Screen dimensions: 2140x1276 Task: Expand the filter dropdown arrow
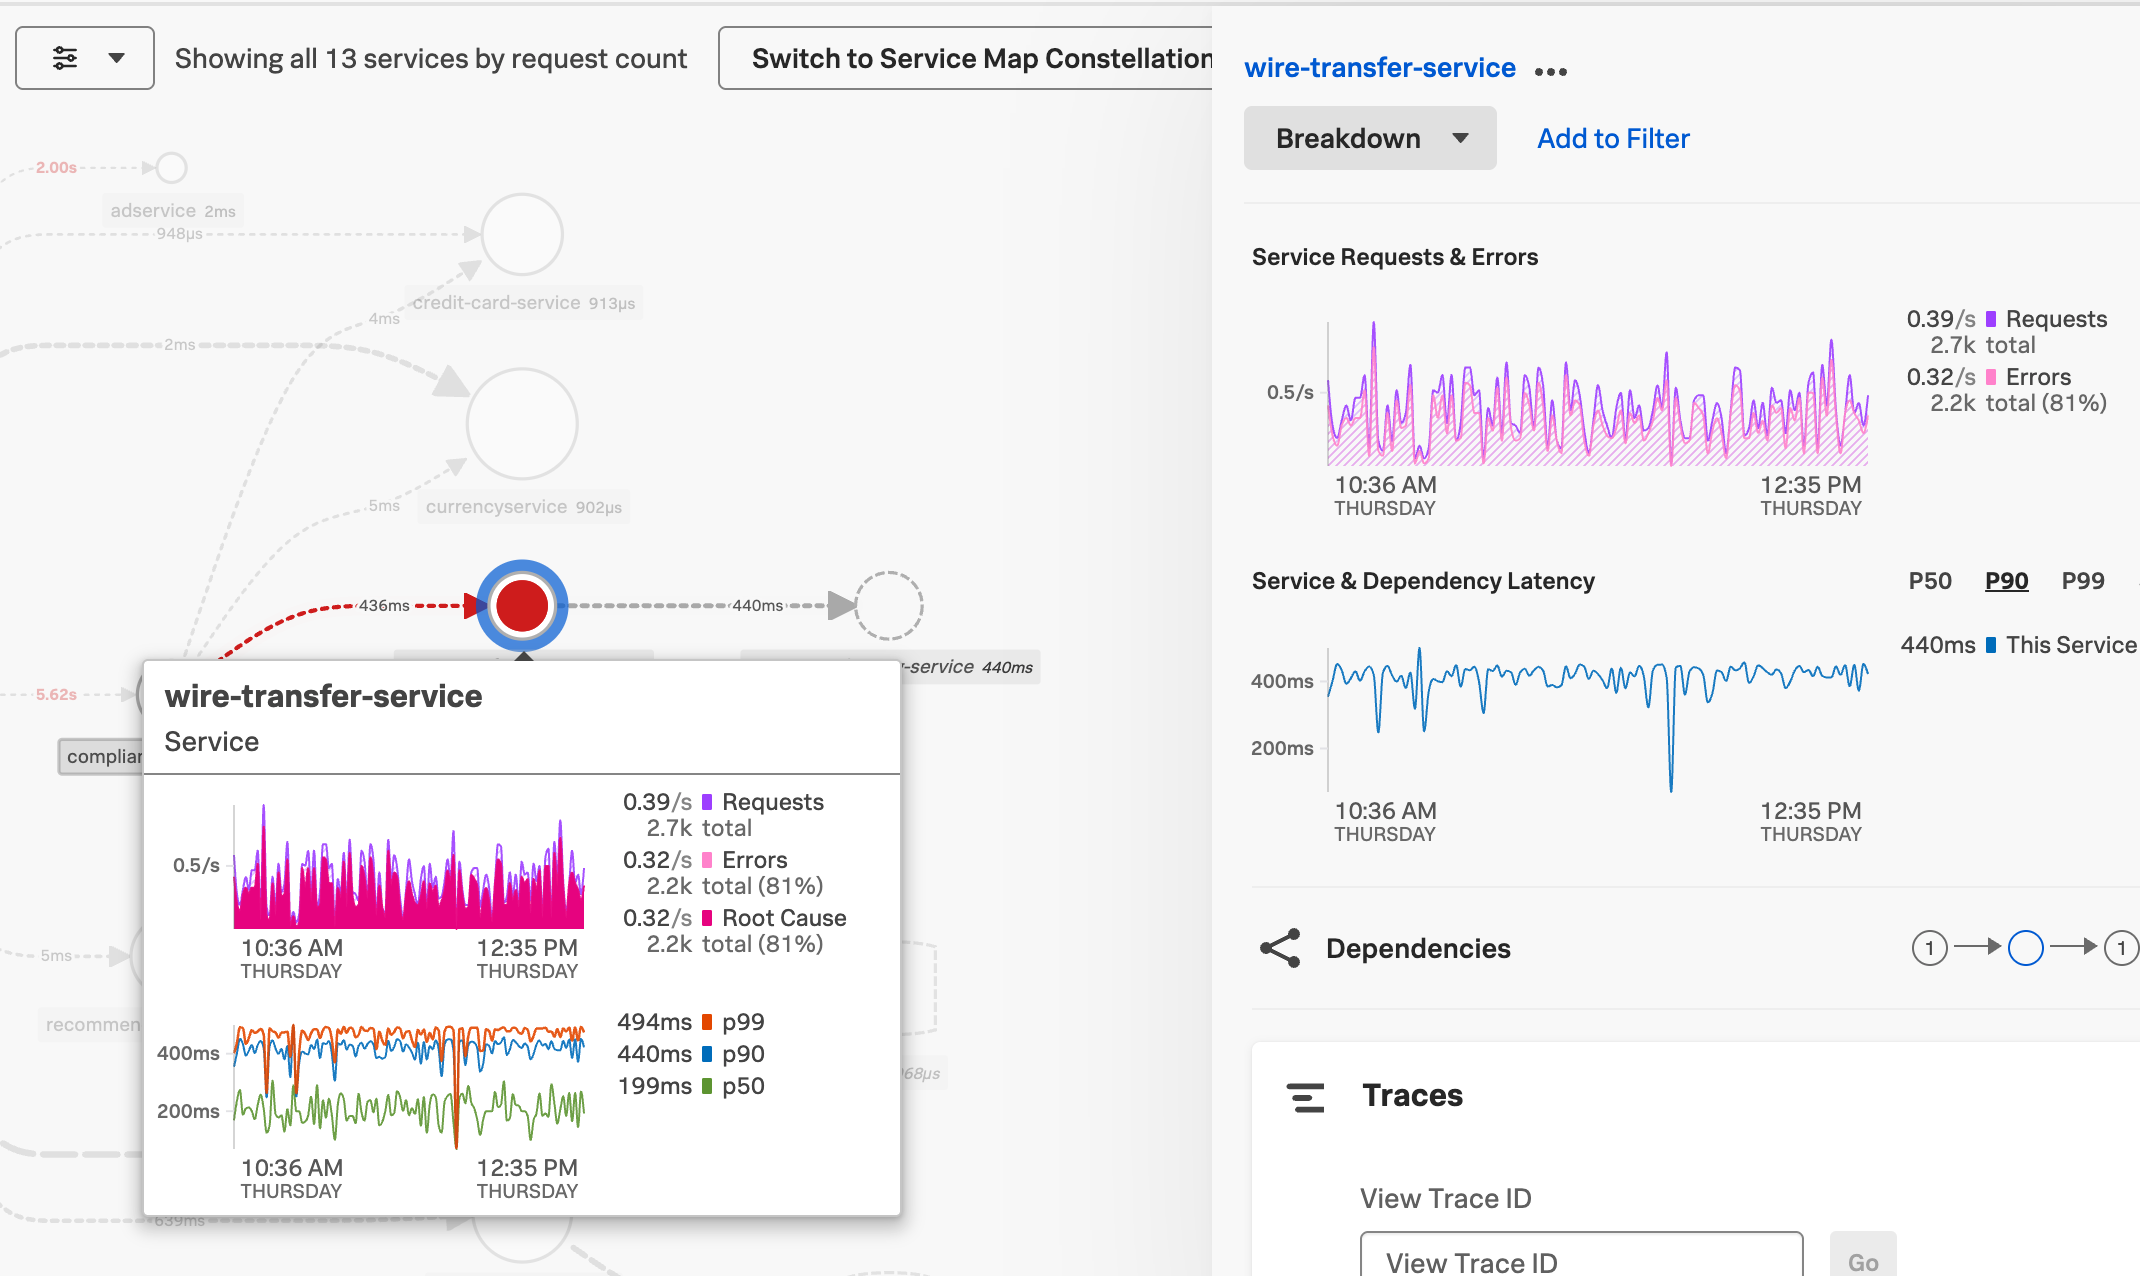click(117, 57)
